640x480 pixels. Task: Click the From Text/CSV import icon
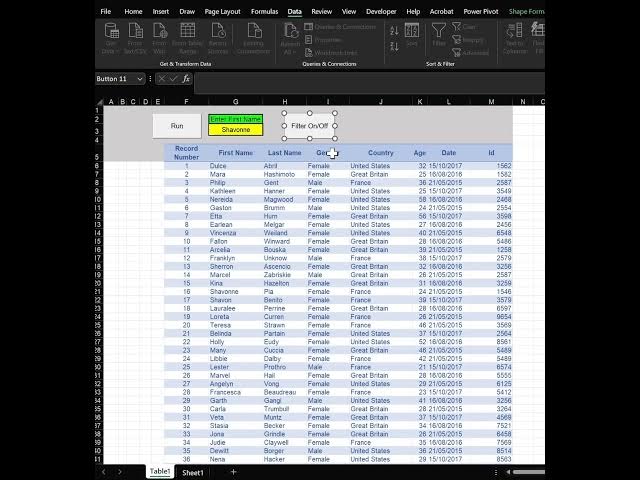point(135,38)
